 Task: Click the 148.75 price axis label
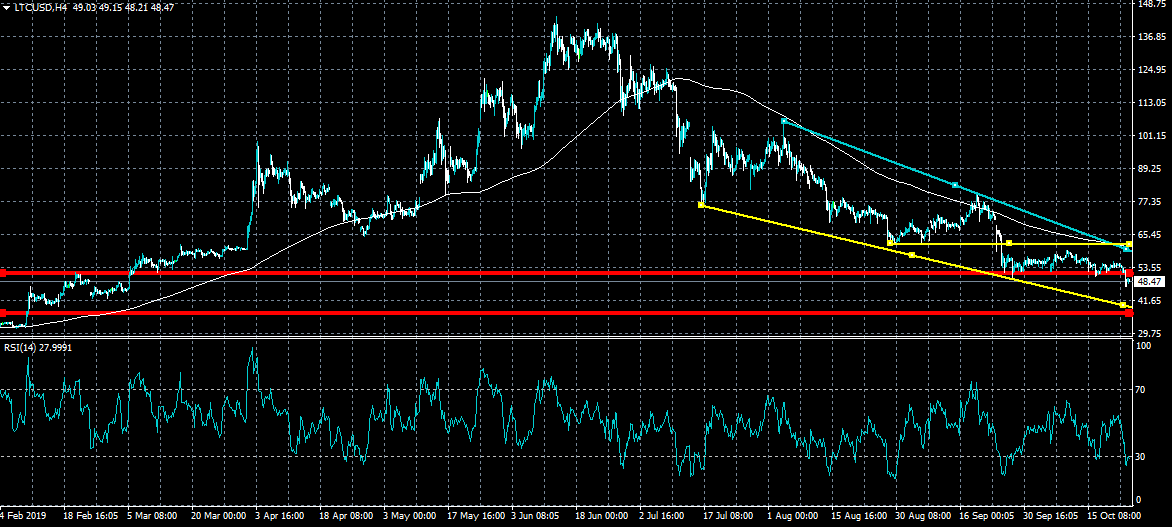click(x=1151, y=4)
